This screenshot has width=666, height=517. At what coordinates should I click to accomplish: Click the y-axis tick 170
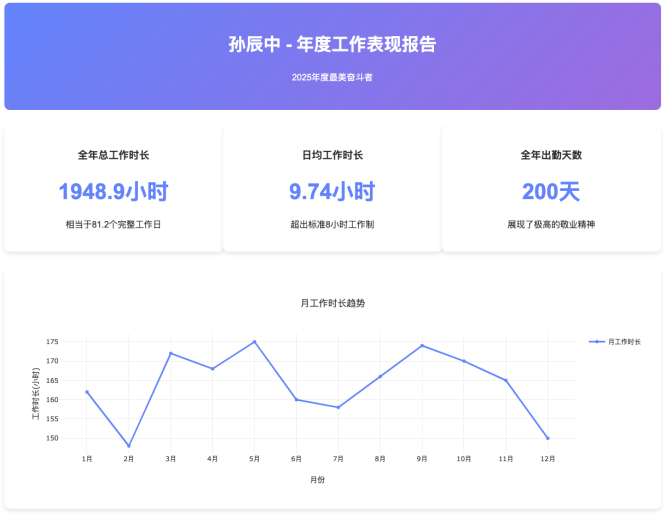[x=52, y=361]
